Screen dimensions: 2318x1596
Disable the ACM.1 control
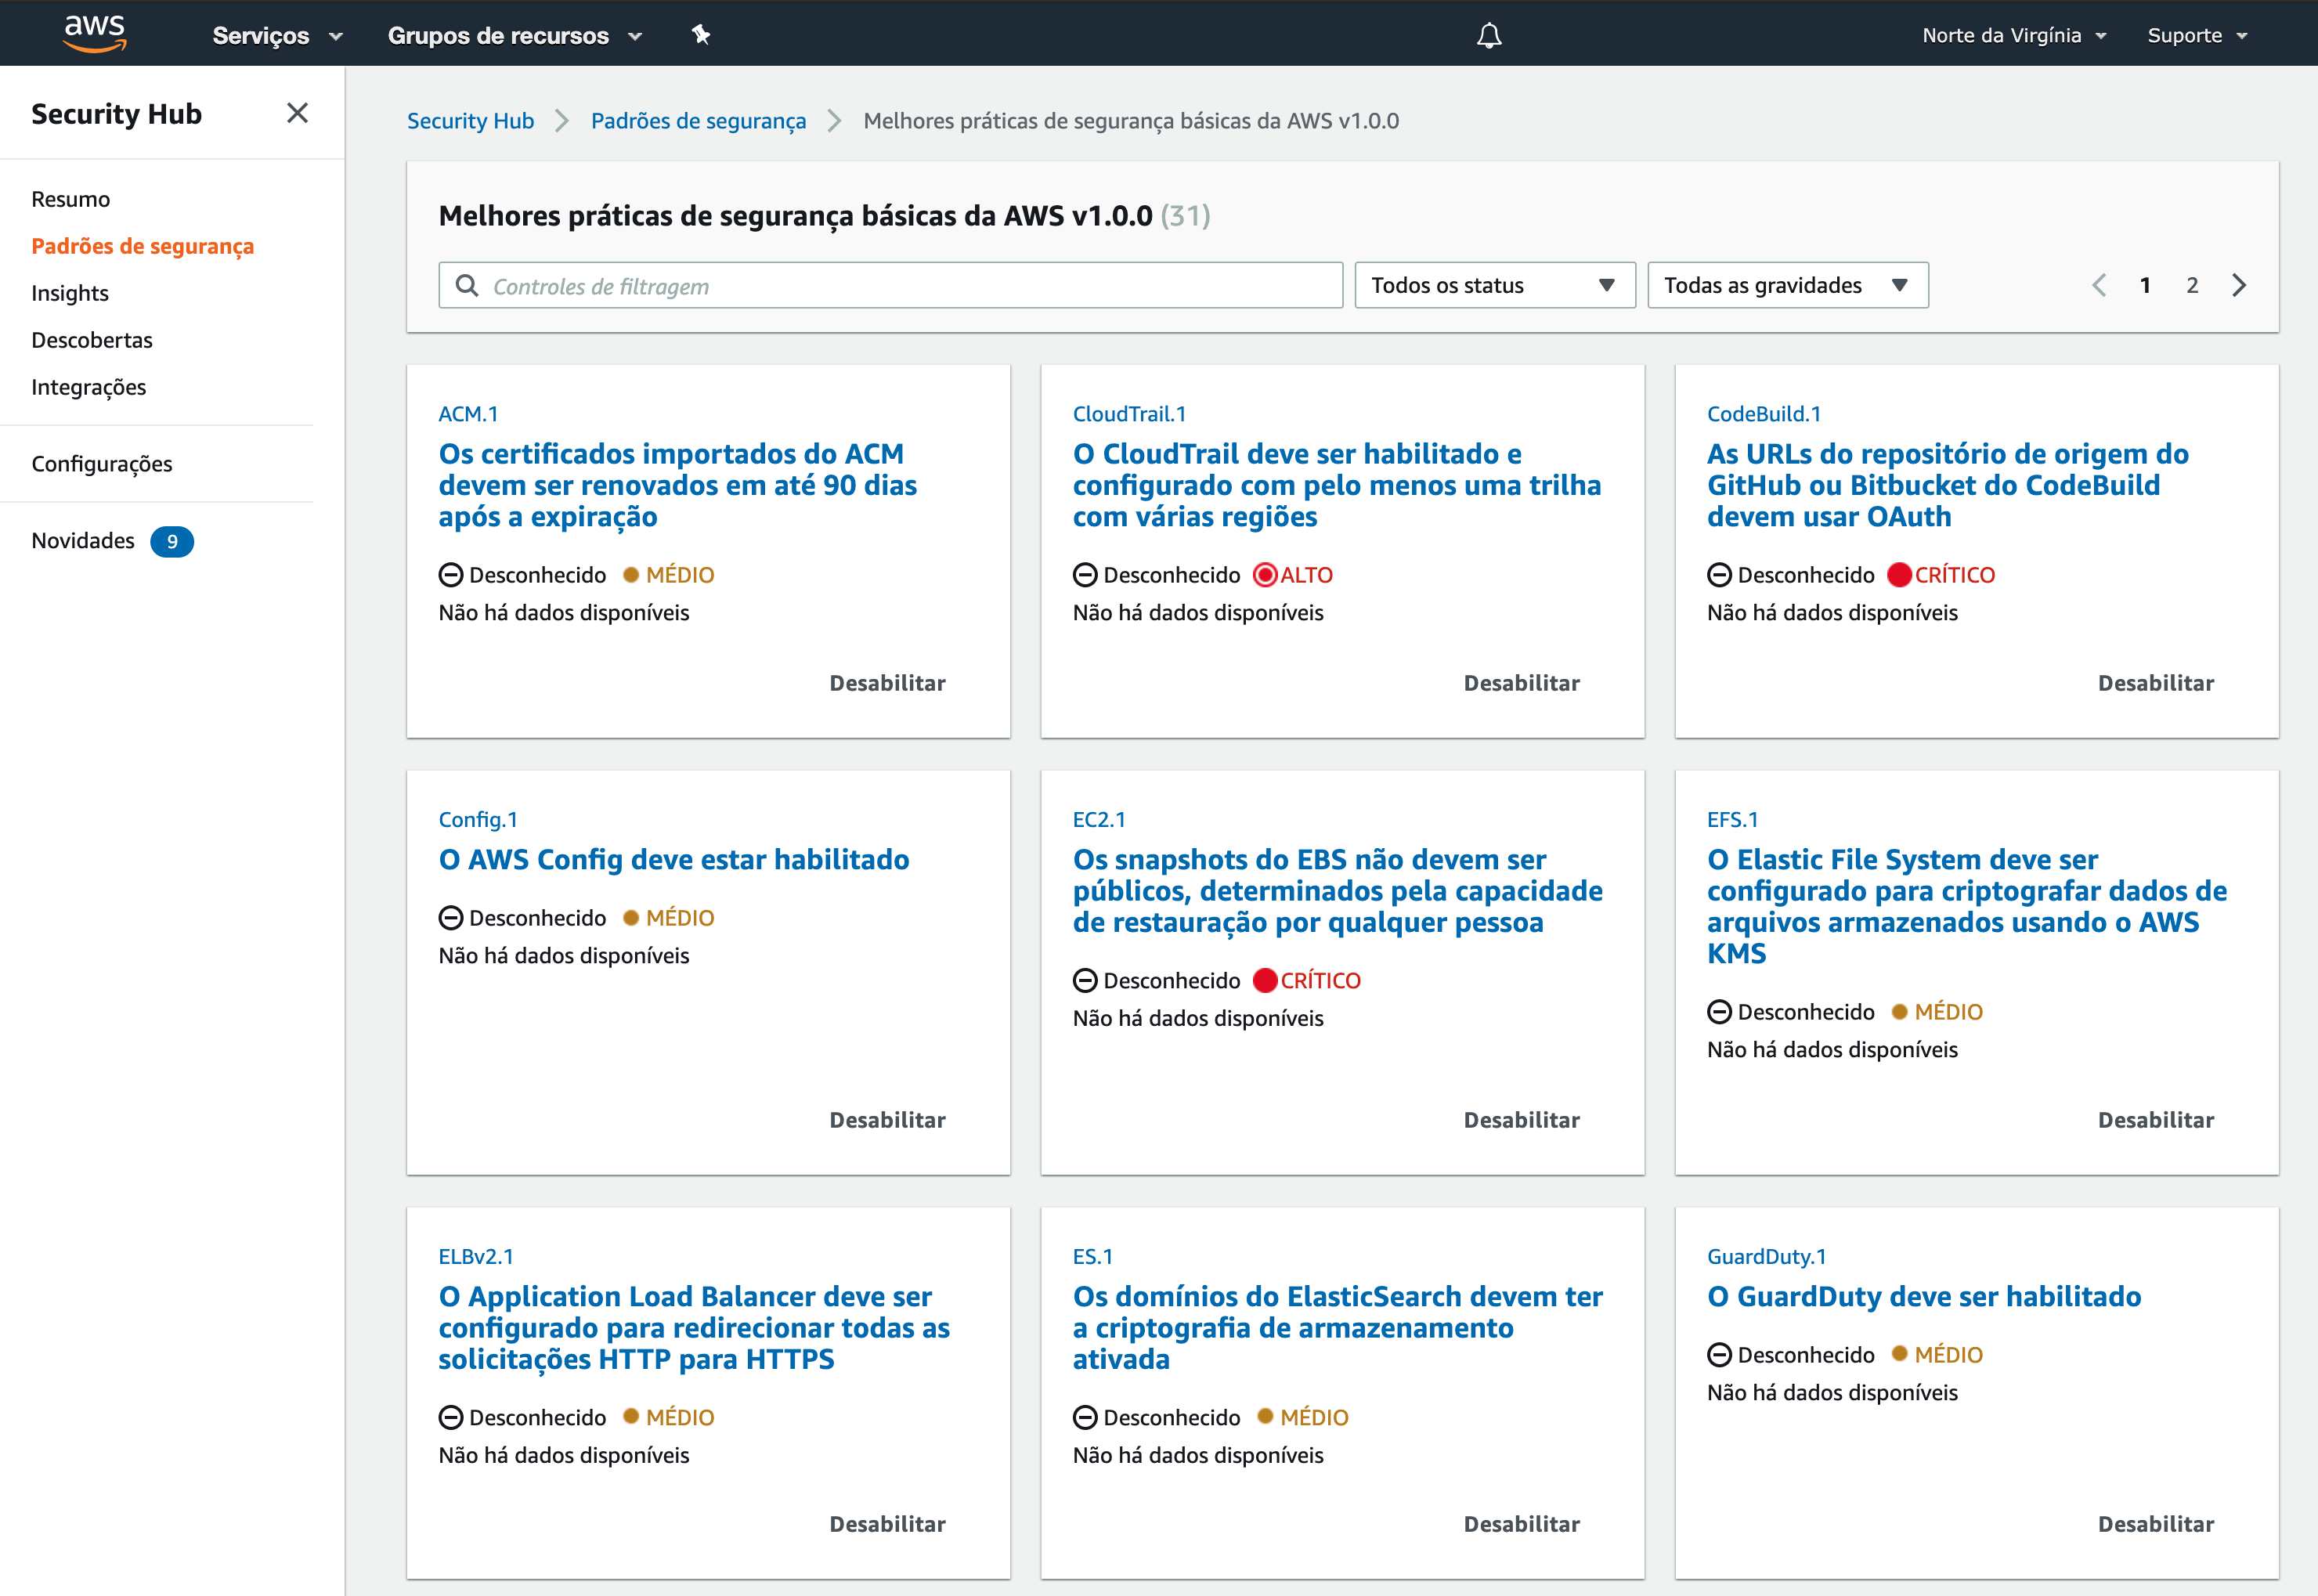click(886, 683)
